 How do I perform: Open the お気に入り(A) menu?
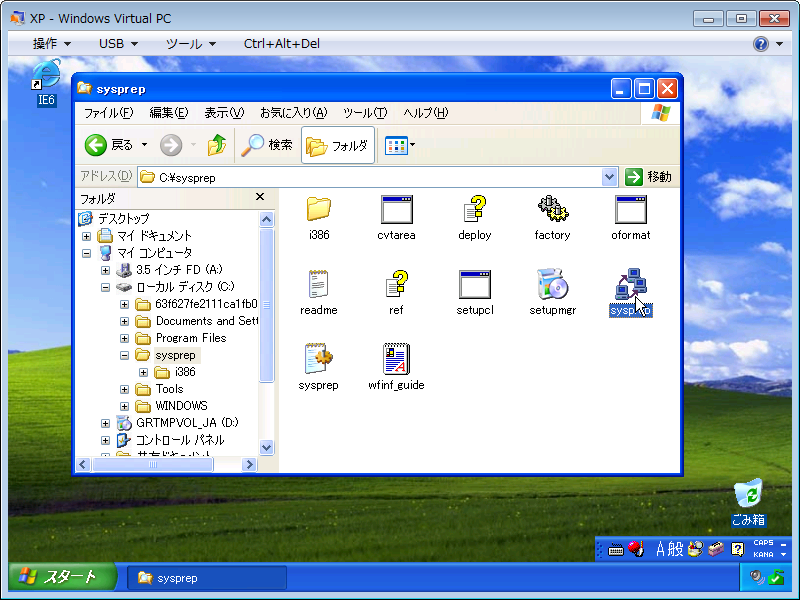click(293, 113)
